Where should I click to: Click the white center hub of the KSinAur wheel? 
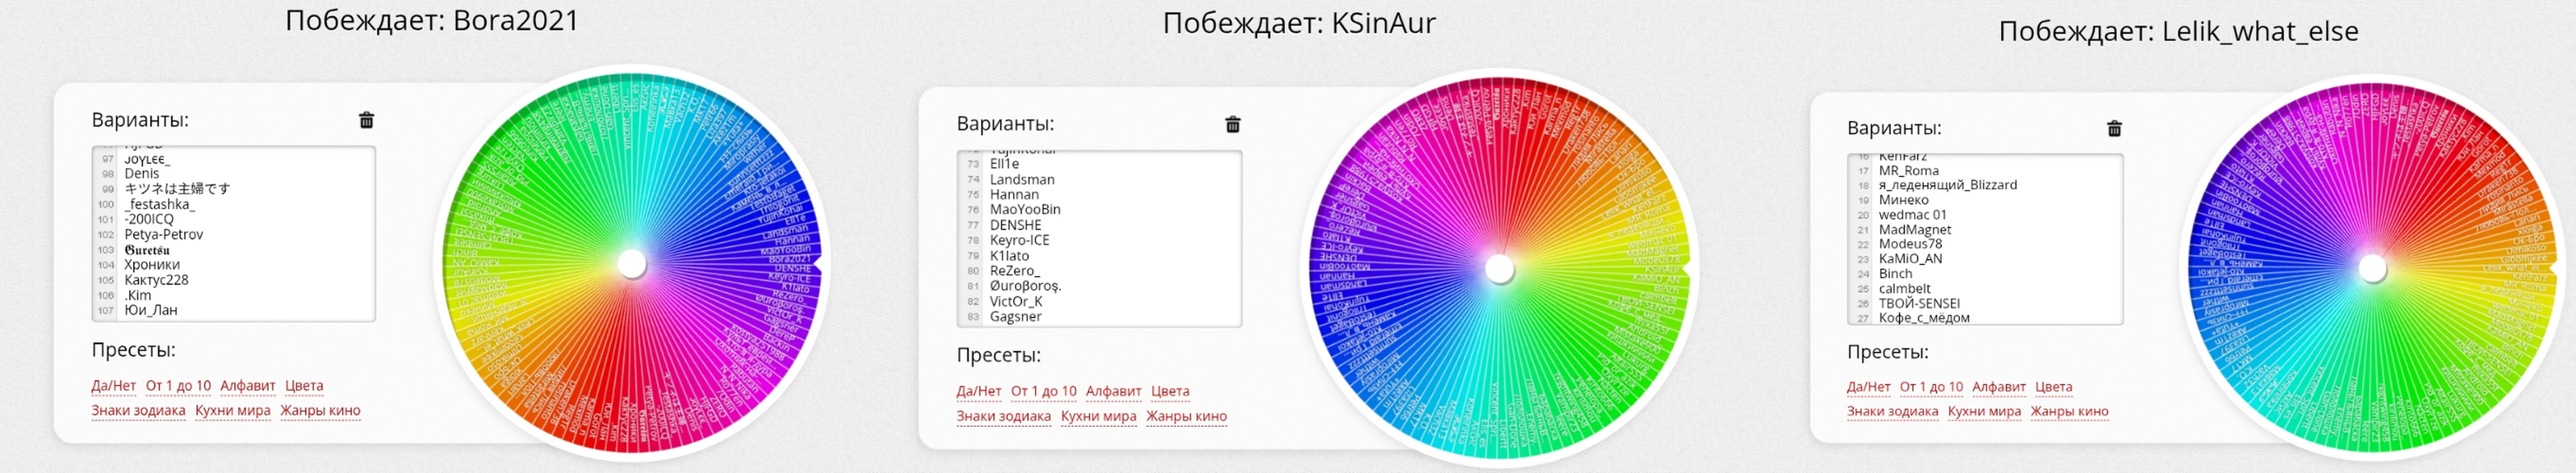pyautogui.click(x=1499, y=268)
